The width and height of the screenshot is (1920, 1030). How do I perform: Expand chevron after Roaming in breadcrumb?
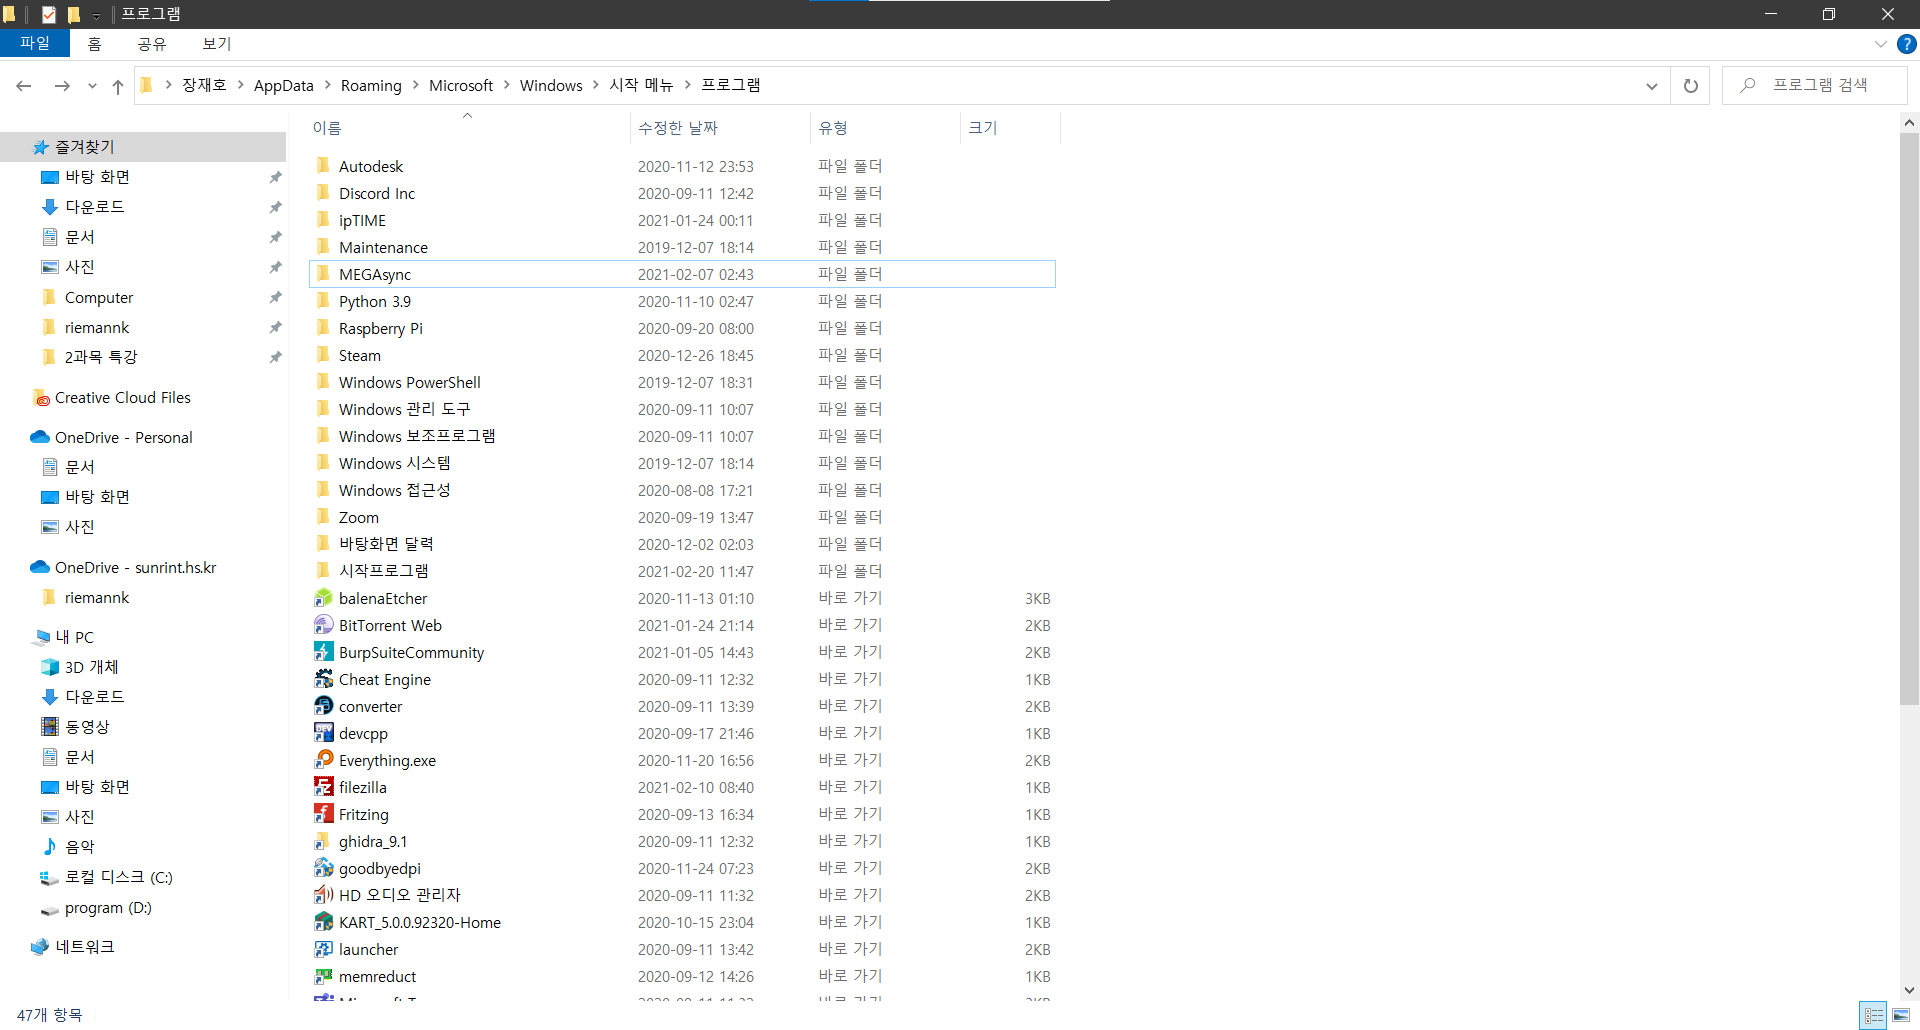point(415,85)
